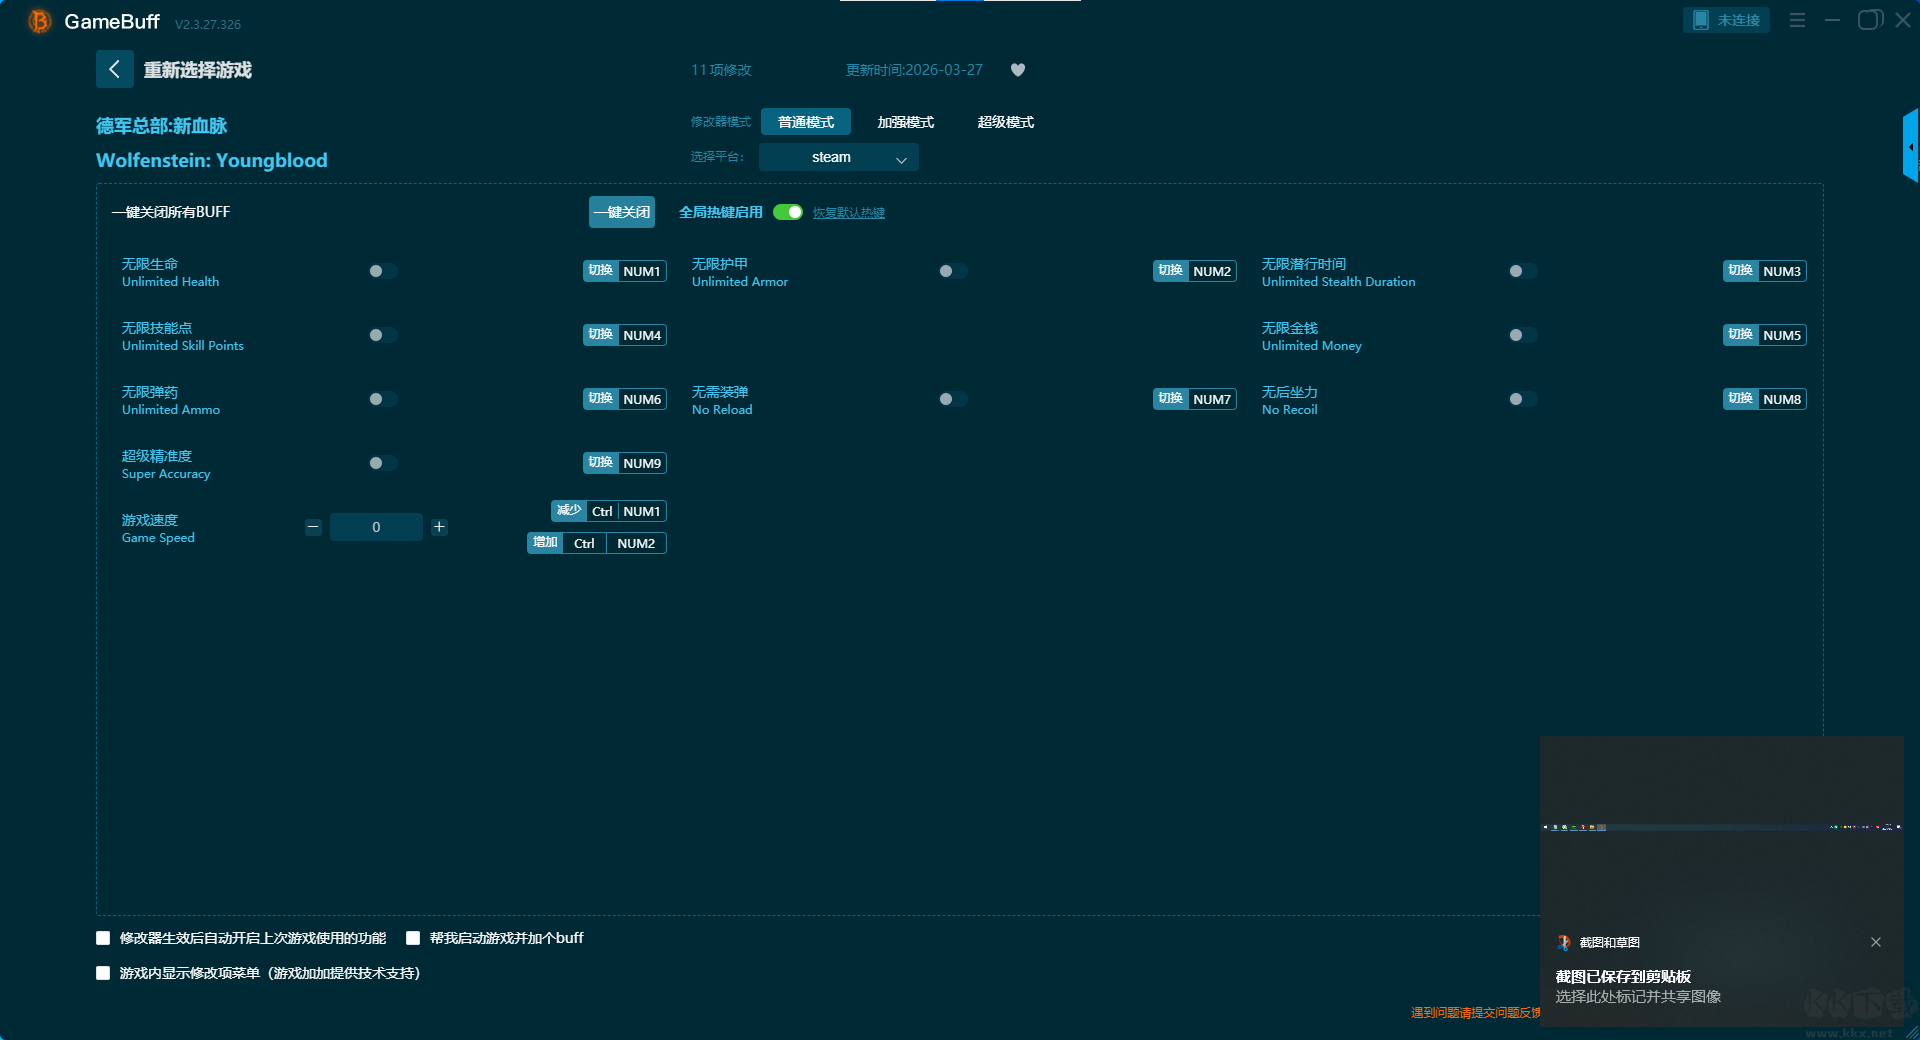Image resolution: width=1920 pixels, height=1040 pixels.
Task: Open the steam platform dropdown
Action: (x=838, y=157)
